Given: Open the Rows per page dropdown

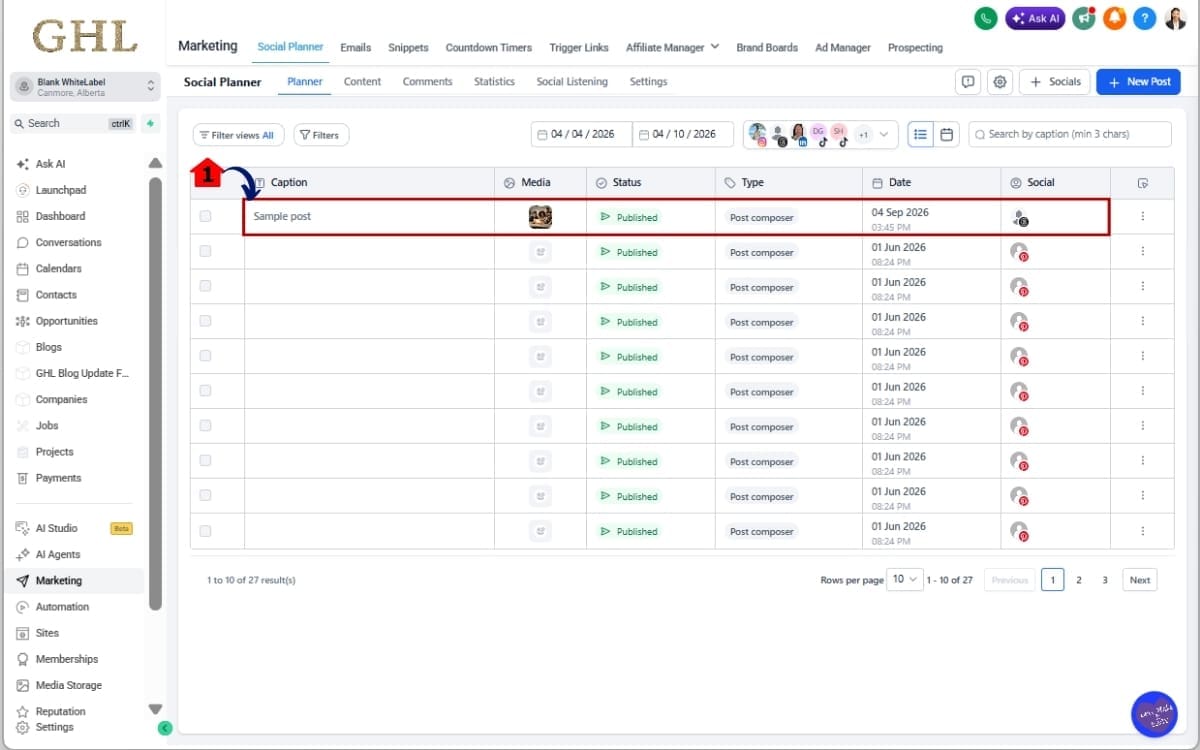Looking at the screenshot, I should pyautogui.click(x=906, y=580).
